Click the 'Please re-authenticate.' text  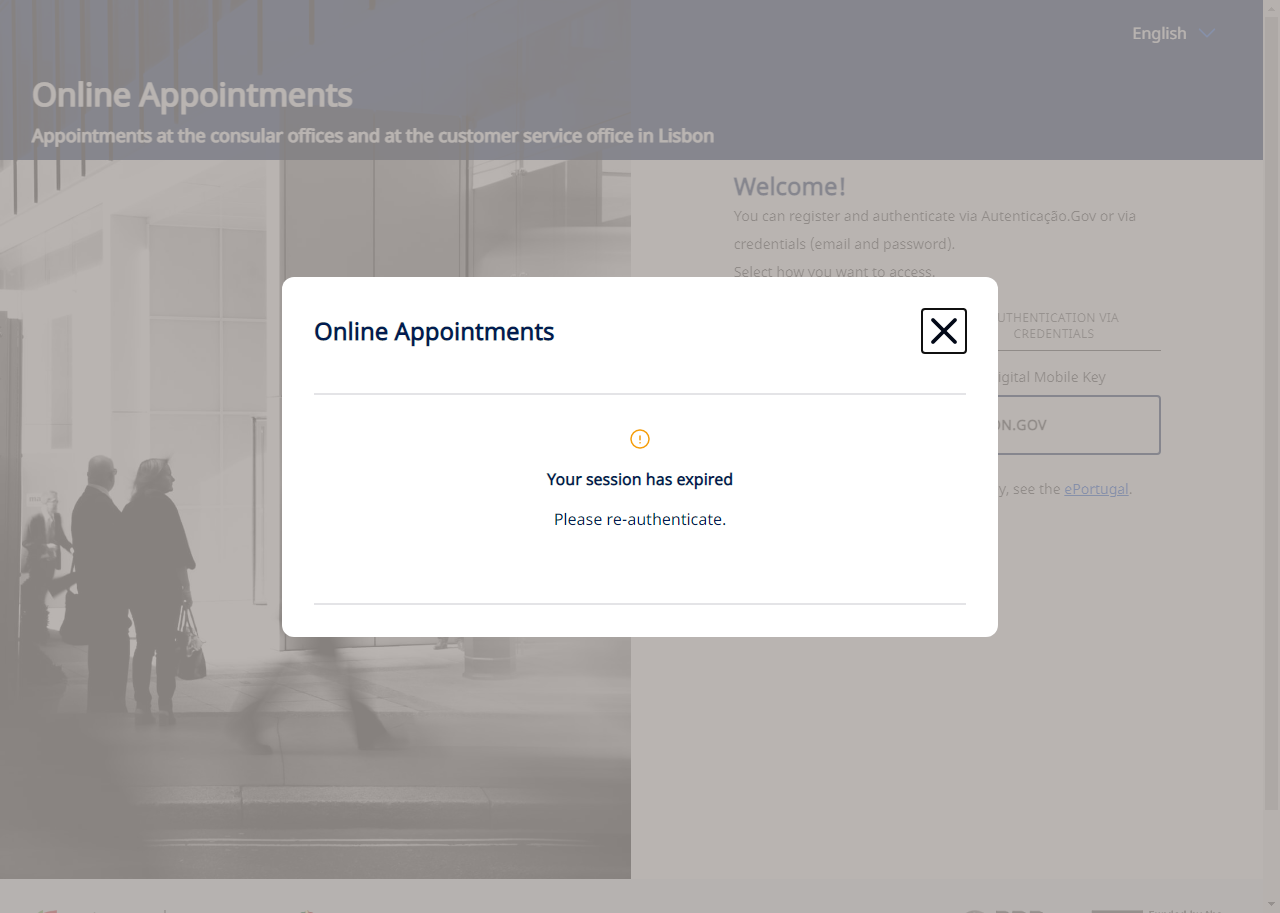coord(640,520)
